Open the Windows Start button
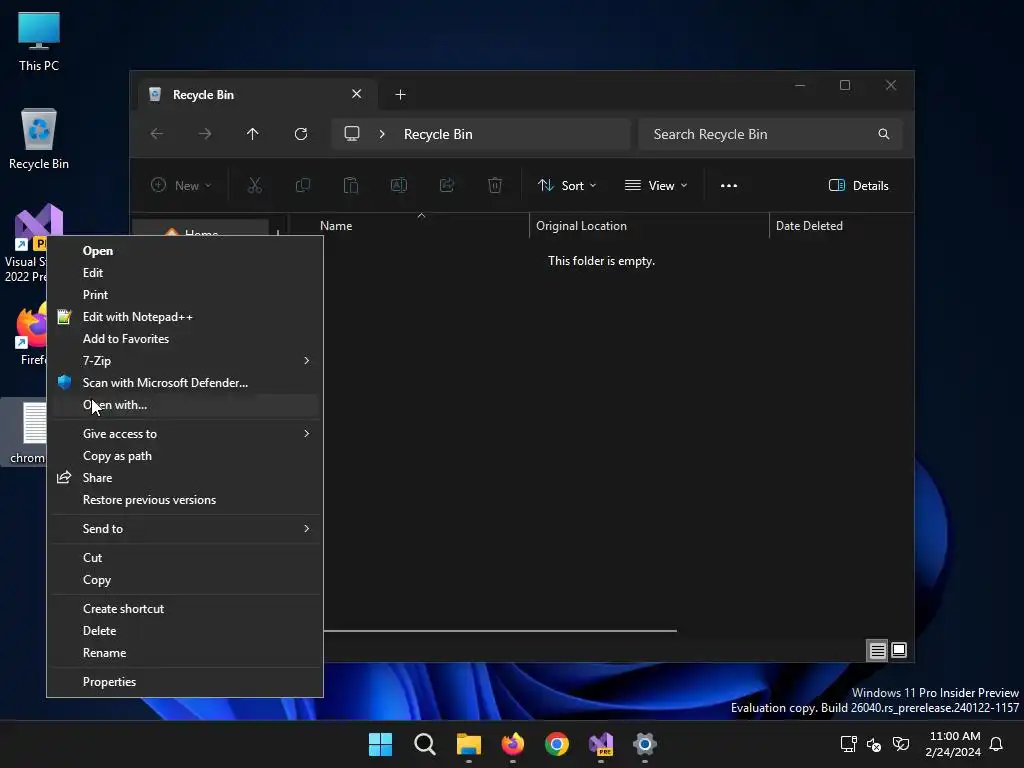 click(x=380, y=744)
